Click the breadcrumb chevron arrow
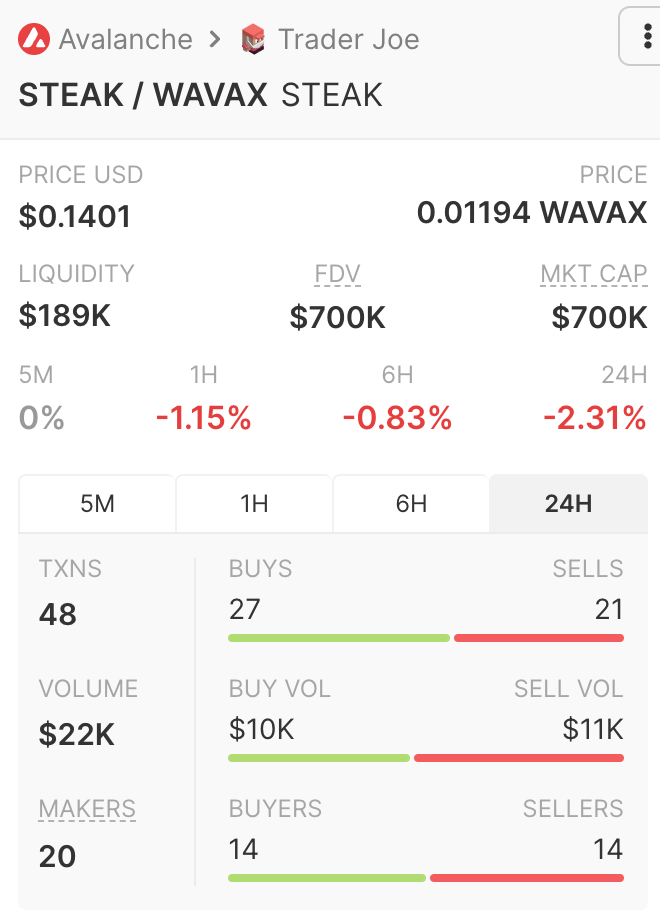The height and width of the screenshot is (922, 660). click(216, 40)
